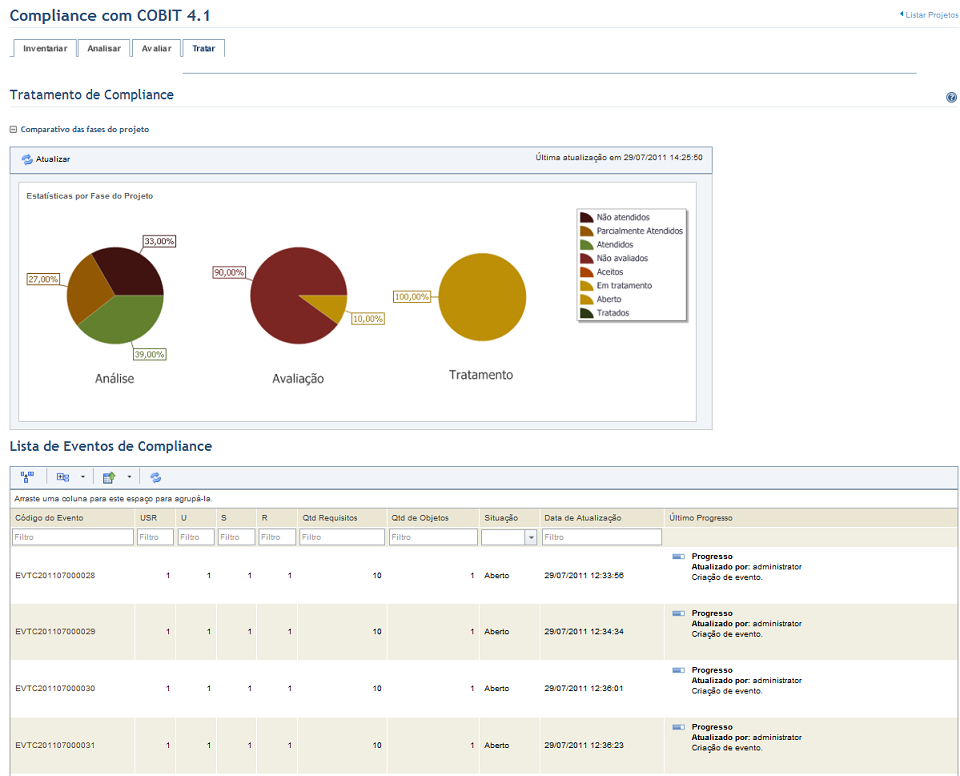Click the export table icon in events toolbar
Screen dimensions: 960x776
(x=109, y=477)
